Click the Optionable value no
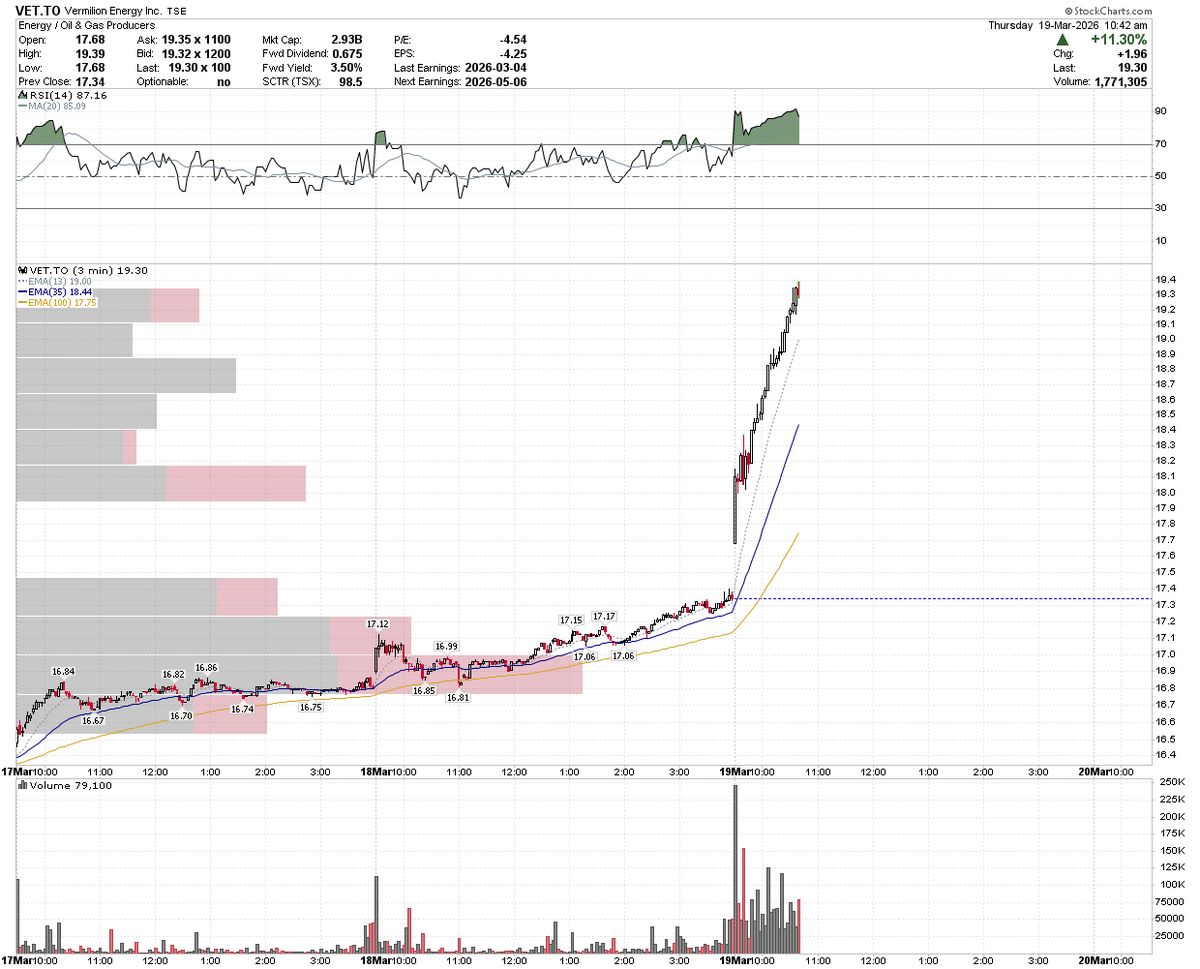 coord(223,81)
